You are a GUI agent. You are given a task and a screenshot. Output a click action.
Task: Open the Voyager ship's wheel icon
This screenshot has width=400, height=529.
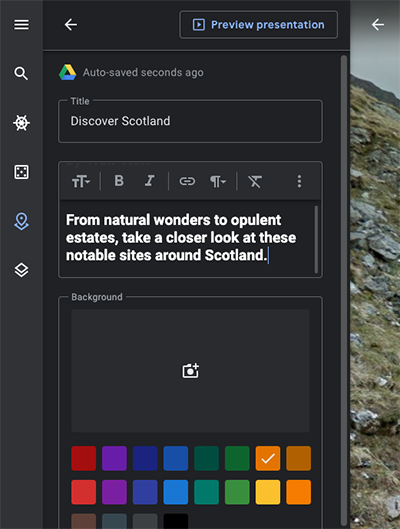tap(21, 122)
